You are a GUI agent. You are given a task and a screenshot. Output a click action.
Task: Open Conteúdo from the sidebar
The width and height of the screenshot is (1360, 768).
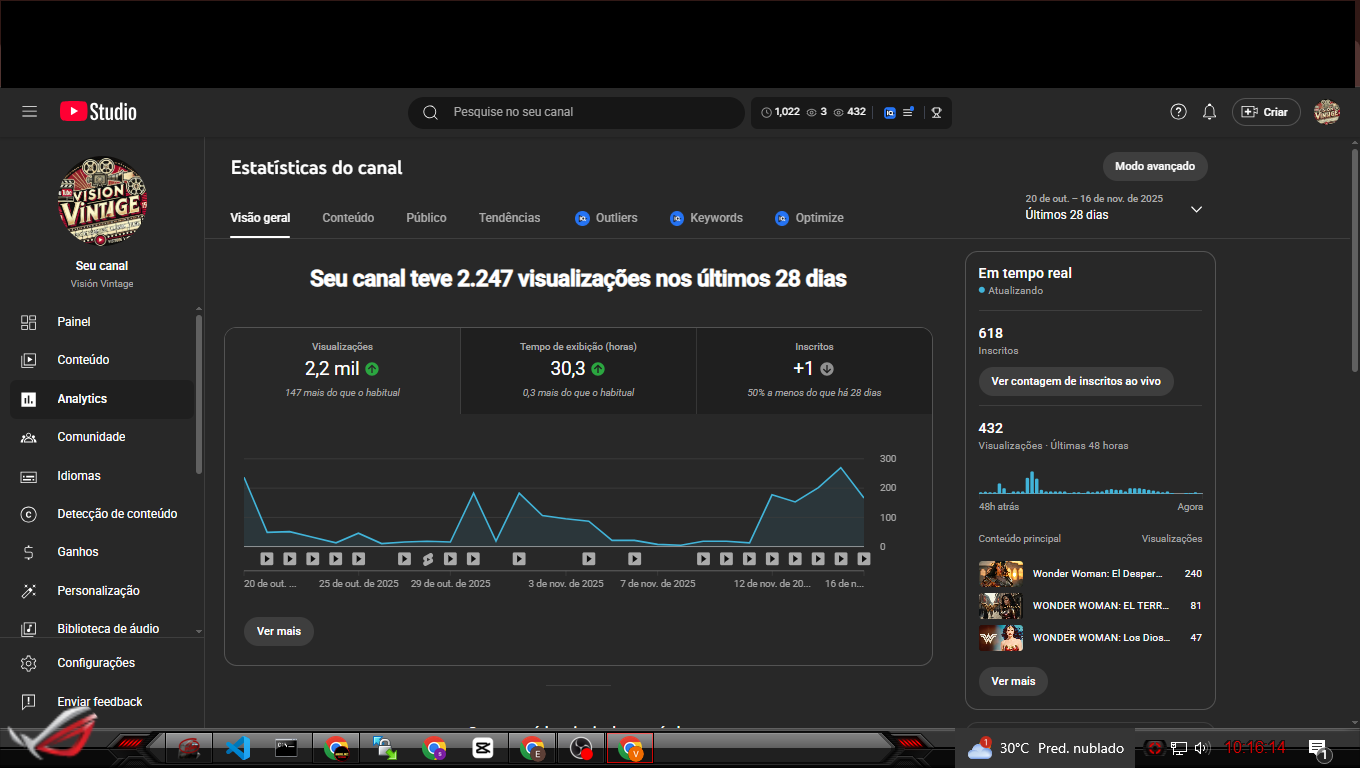83,360
